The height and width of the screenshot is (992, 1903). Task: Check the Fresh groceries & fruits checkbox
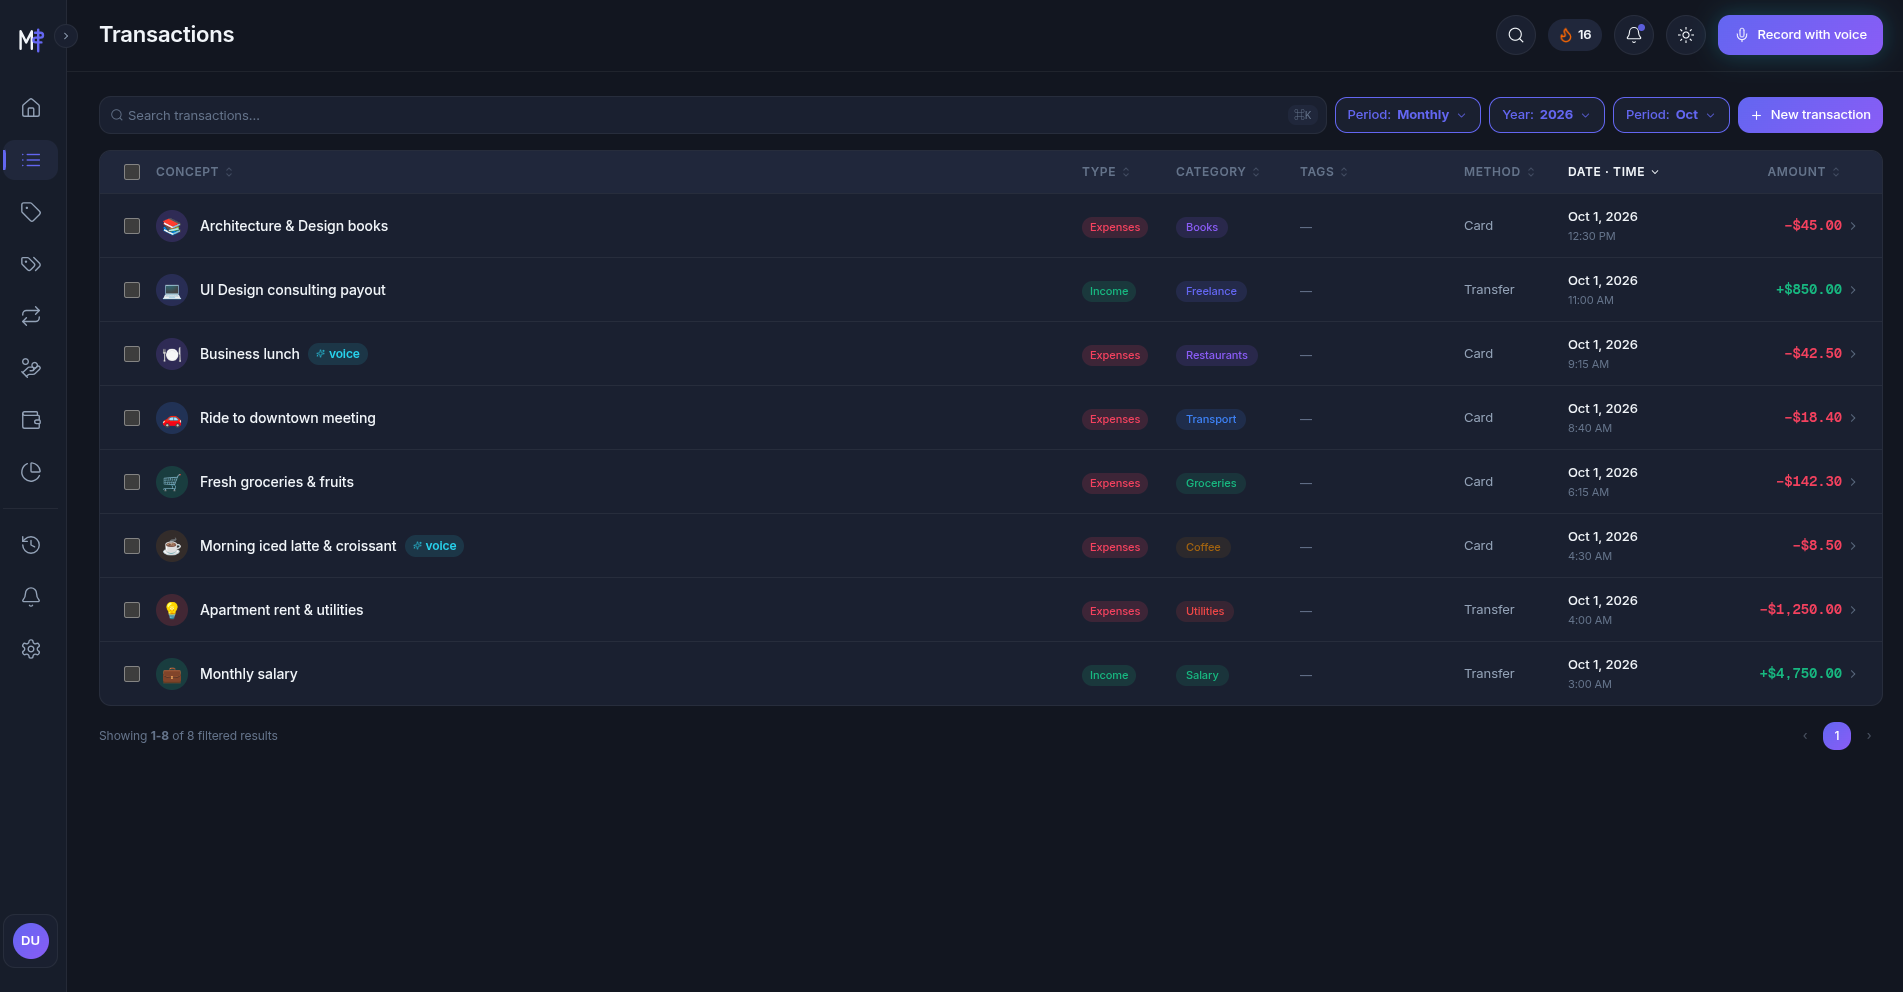click(132, 482)
